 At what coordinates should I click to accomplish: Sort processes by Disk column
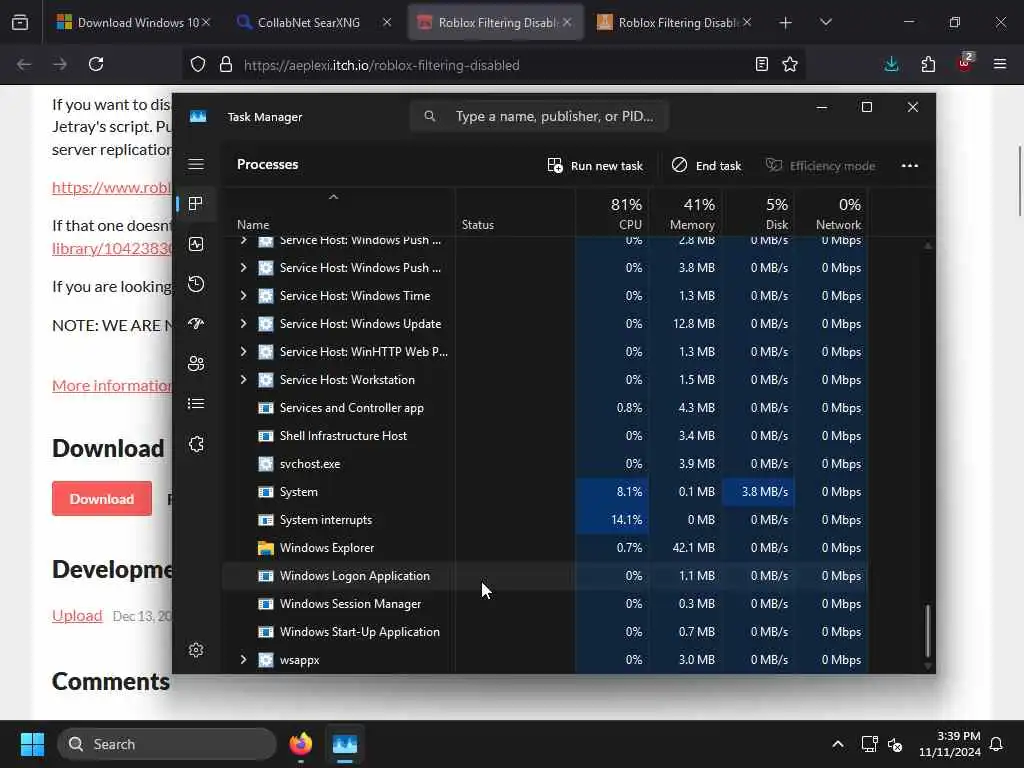[x=759, y=213]
